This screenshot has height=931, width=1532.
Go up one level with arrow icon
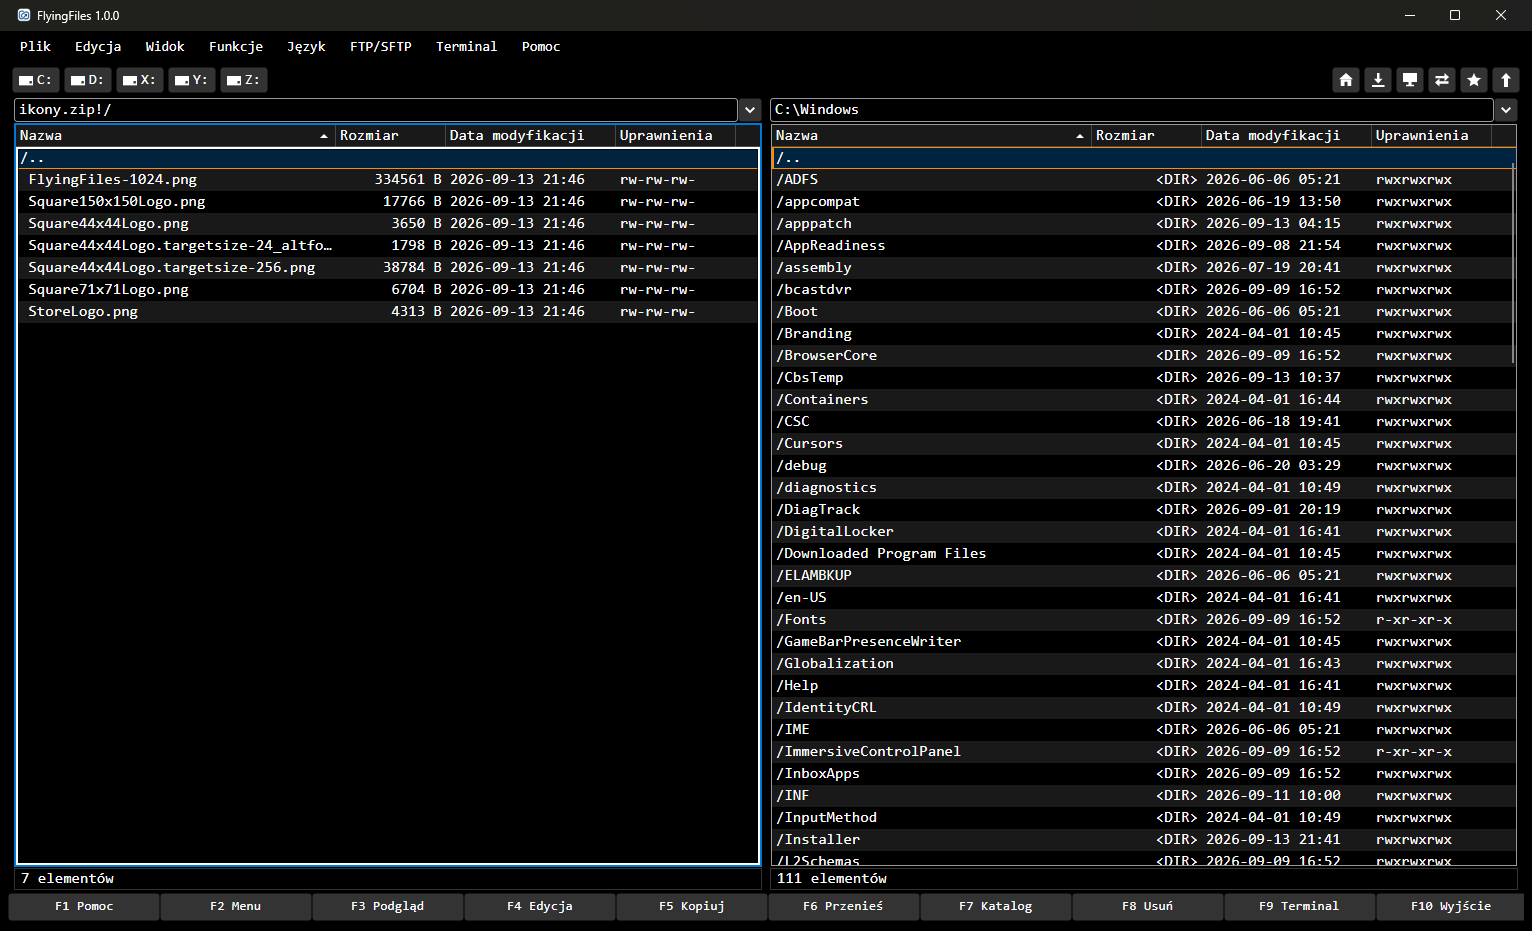tap(1506, 80)
